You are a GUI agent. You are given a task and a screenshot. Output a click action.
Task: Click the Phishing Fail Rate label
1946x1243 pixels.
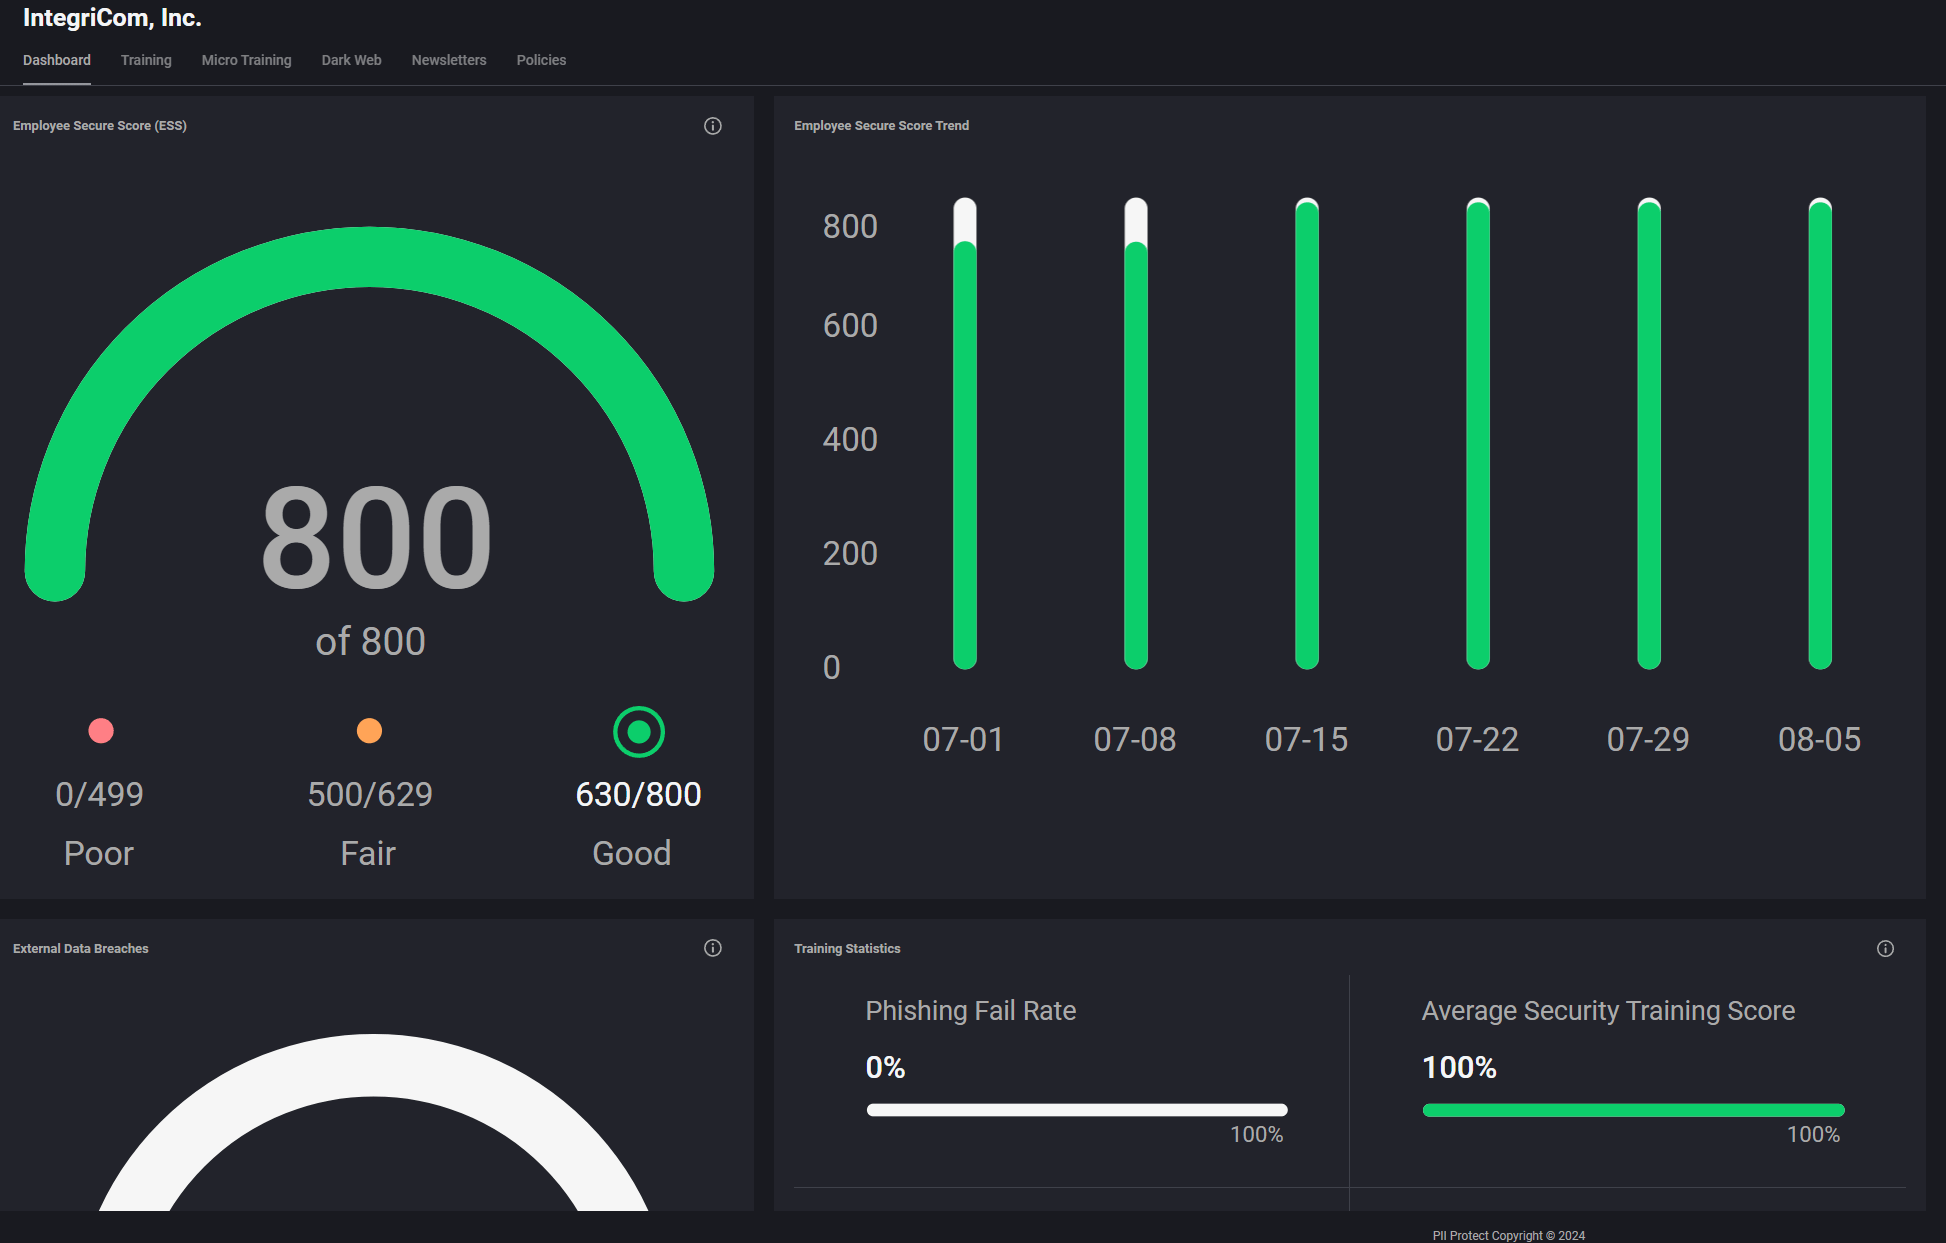pyautogui.click(x=971, y=1011)
